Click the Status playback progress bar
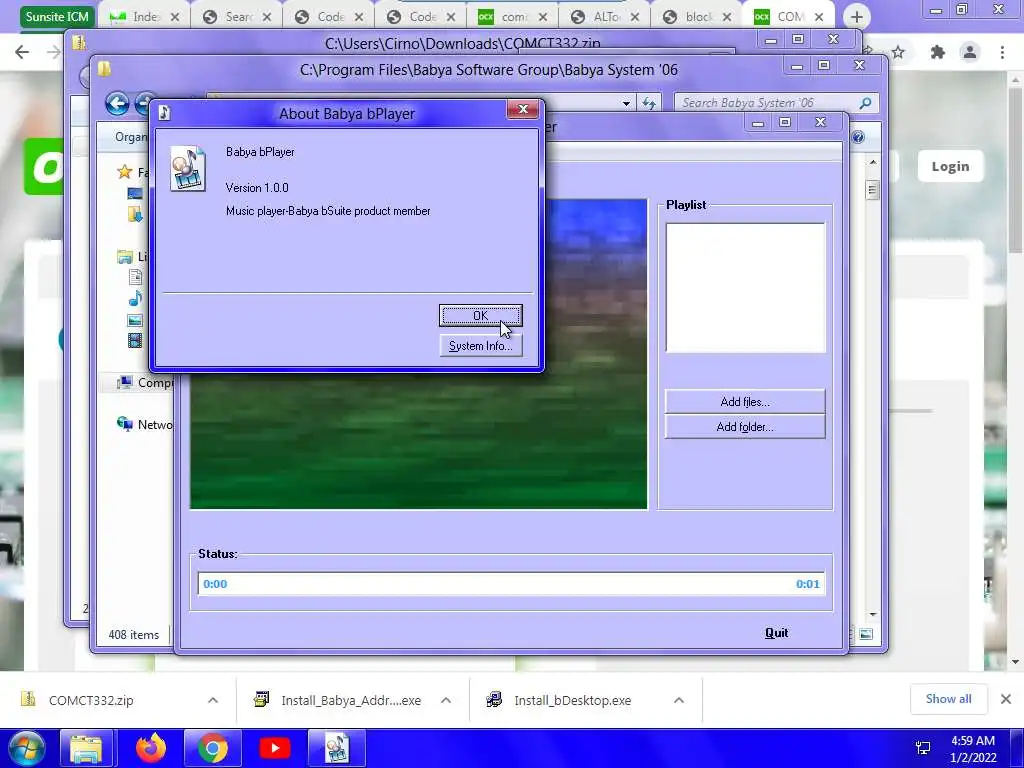The height and width of the screenshot is (768, 1024). coord(511,584)
